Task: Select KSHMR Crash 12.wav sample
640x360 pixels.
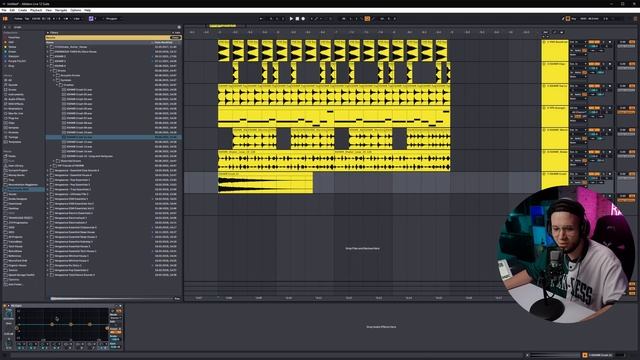Action: (x=79, y=142)
